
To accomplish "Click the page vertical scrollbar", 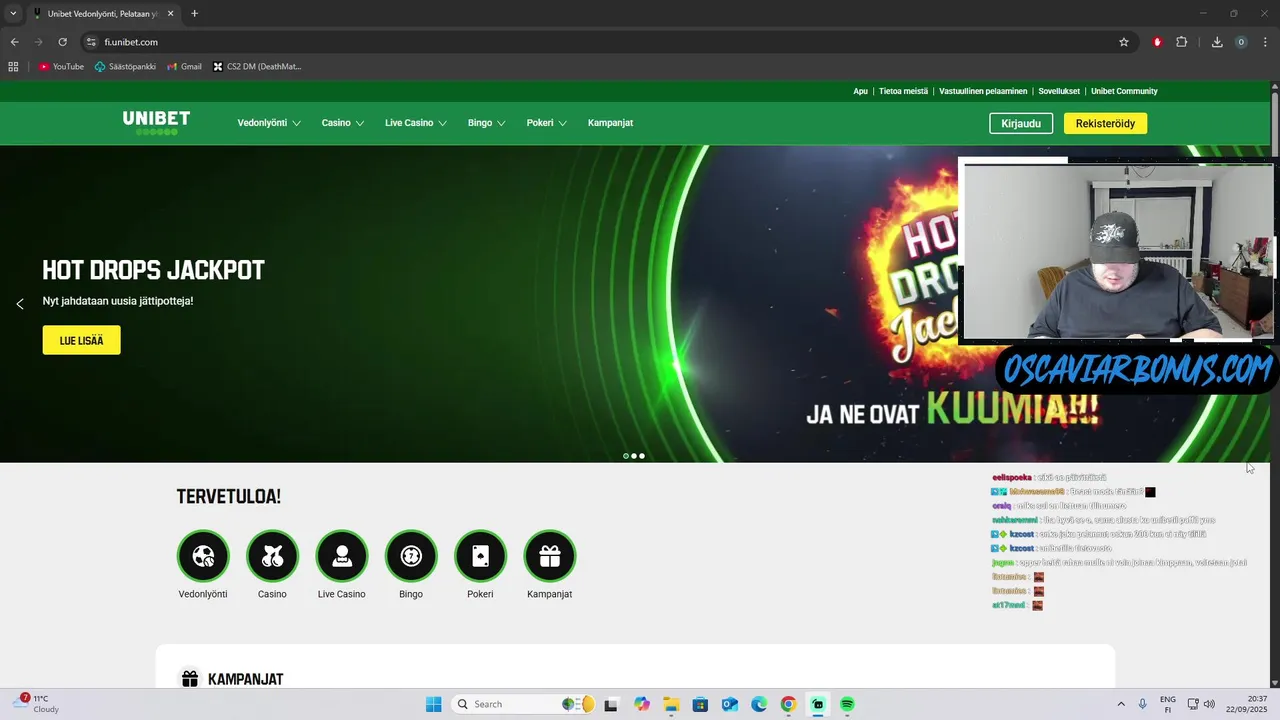I will point(1275,123).
